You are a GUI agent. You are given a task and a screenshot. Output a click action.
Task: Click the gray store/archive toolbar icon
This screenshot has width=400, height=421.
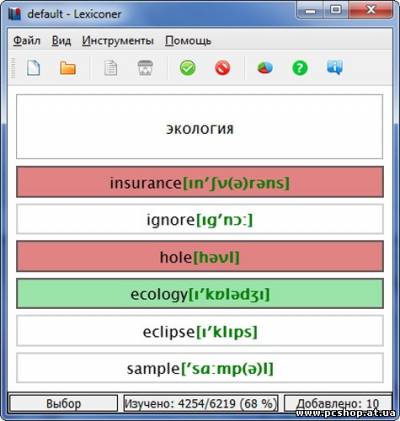point(145,68)
